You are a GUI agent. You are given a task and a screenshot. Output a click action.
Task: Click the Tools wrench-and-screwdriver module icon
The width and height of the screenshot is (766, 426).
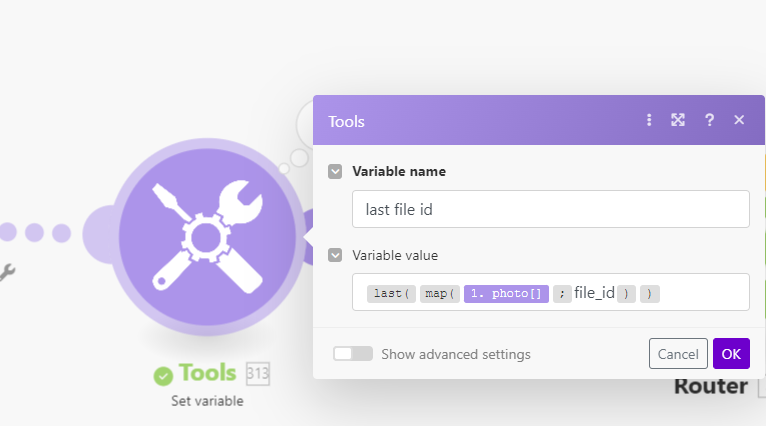(x=207, y=236)
